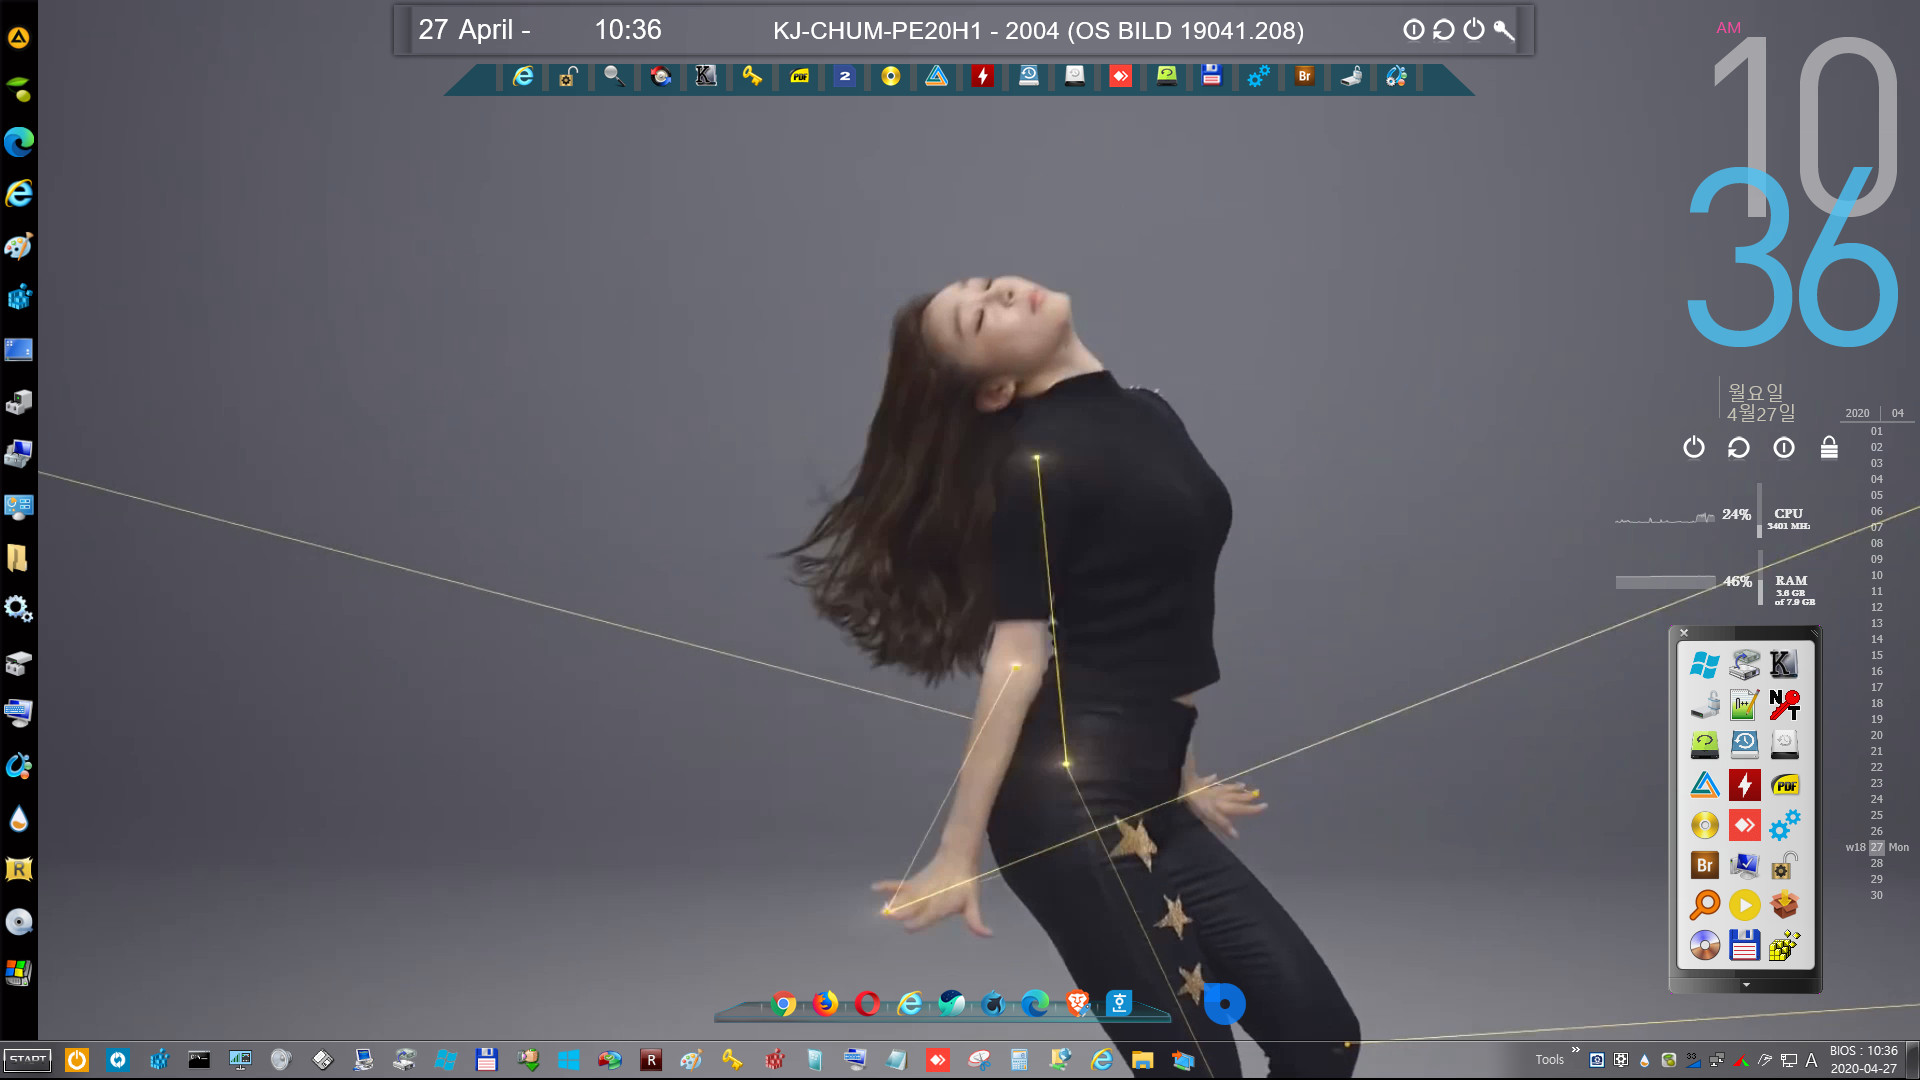Click the 2020 year label in calendar
Viewport: 1920px width, 1080px height.
1857,413
